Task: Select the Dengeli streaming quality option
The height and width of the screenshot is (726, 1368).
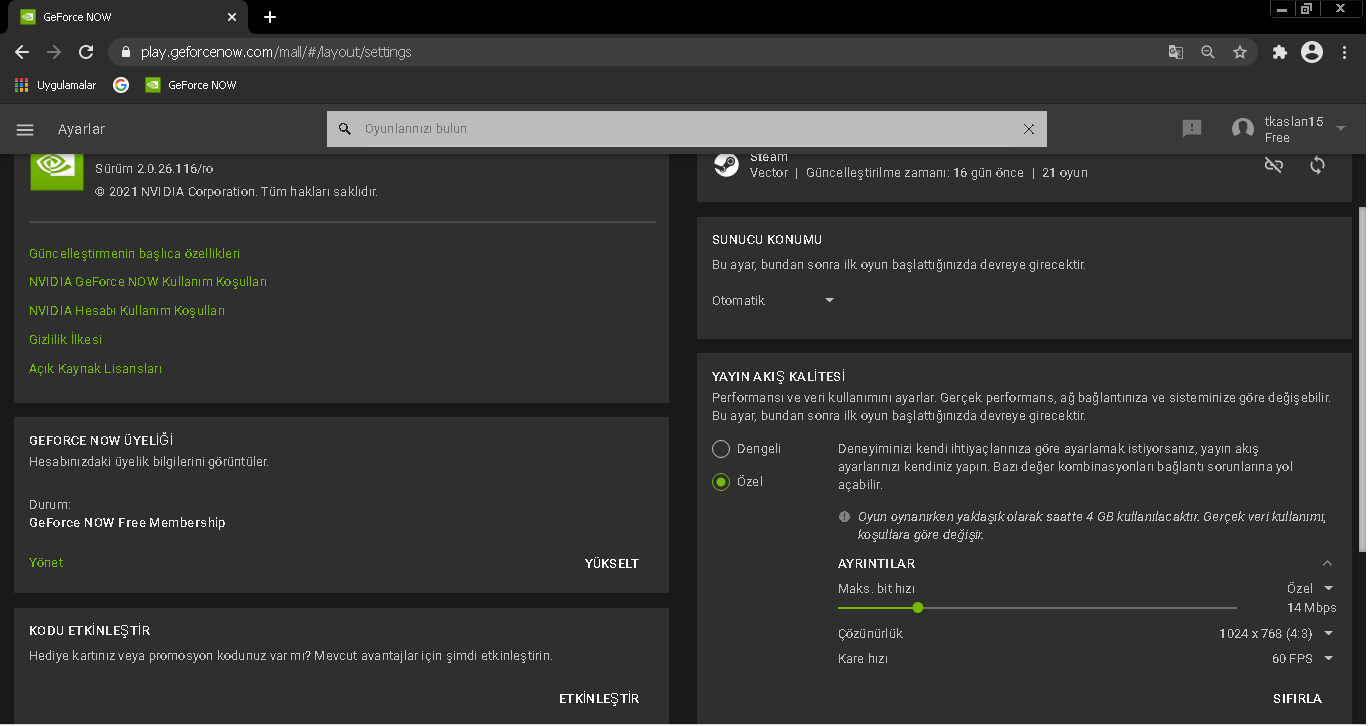Action: click(721, 449)
